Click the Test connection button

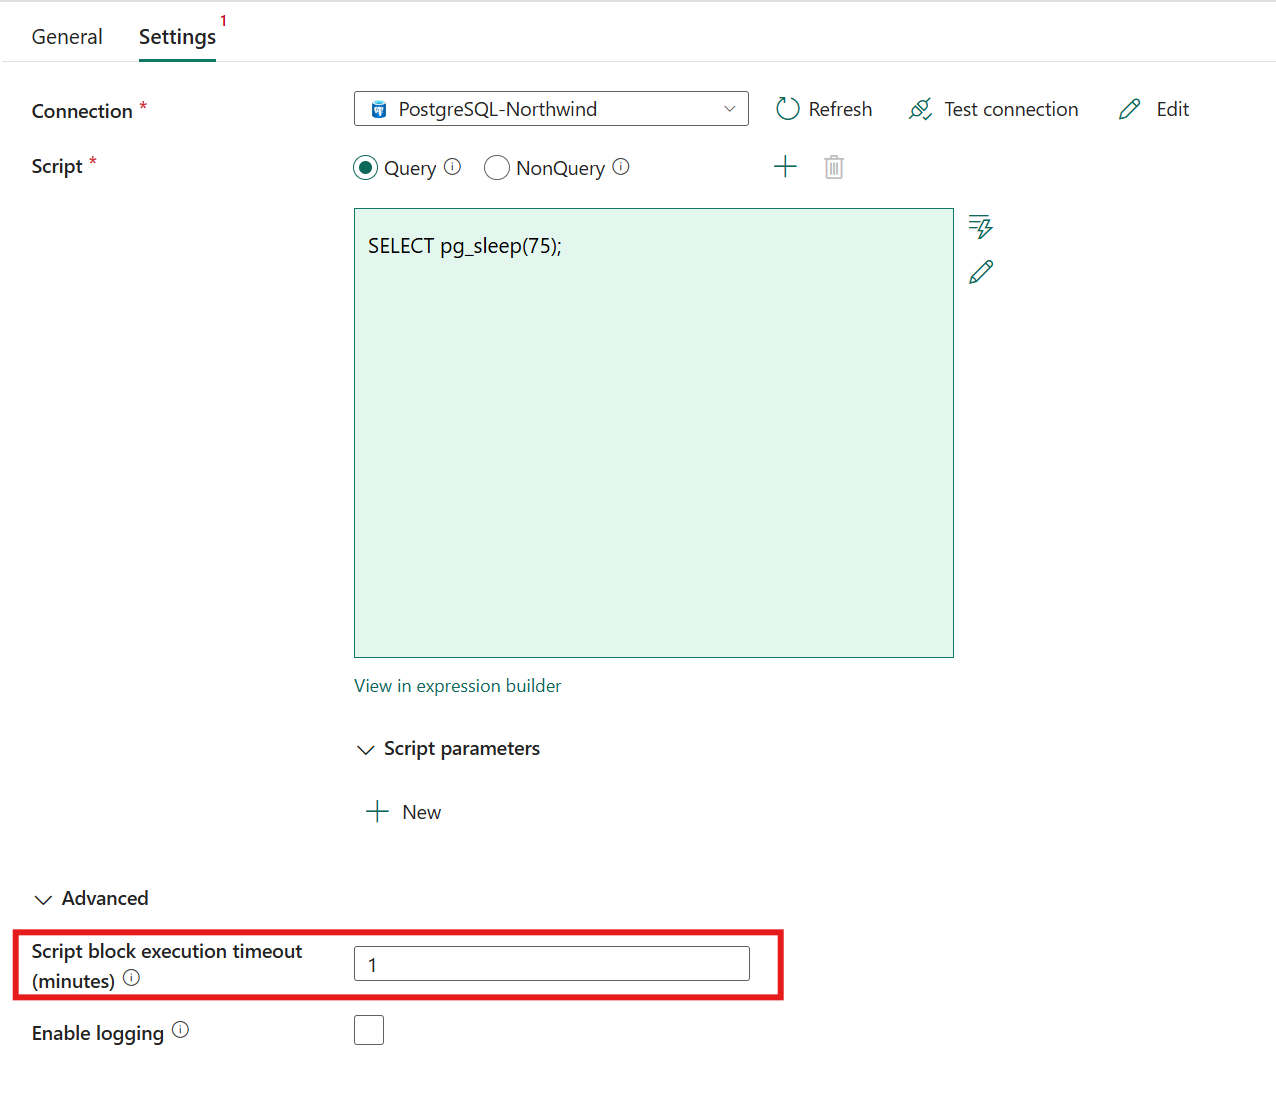coord(993,109)
